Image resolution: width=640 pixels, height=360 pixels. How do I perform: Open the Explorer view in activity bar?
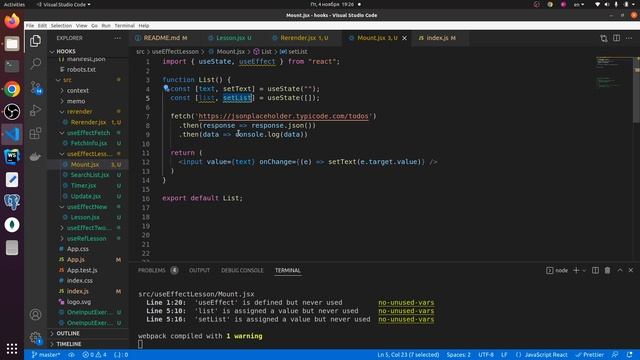(x=36, y=41)
